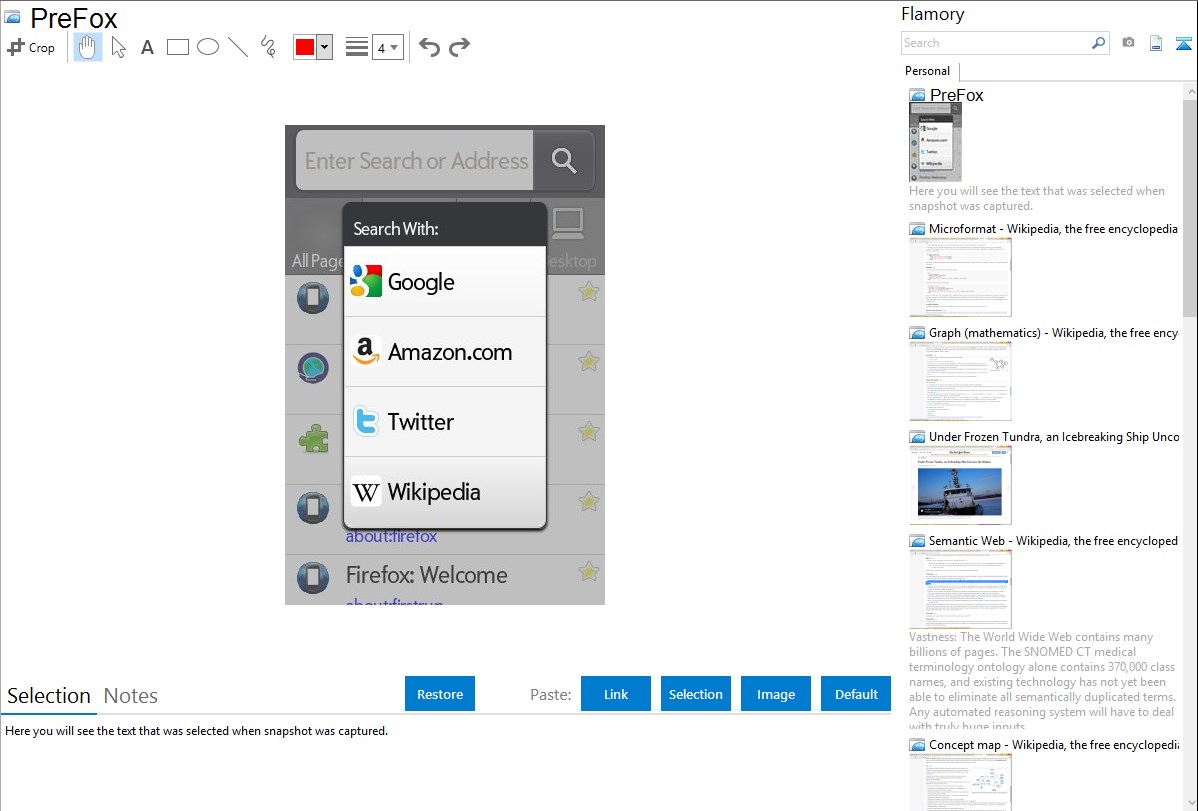Pick the freehand scribble tool
Image resolution: width=1198 pixels, height=811 pixels.
(x=268, y=47)
